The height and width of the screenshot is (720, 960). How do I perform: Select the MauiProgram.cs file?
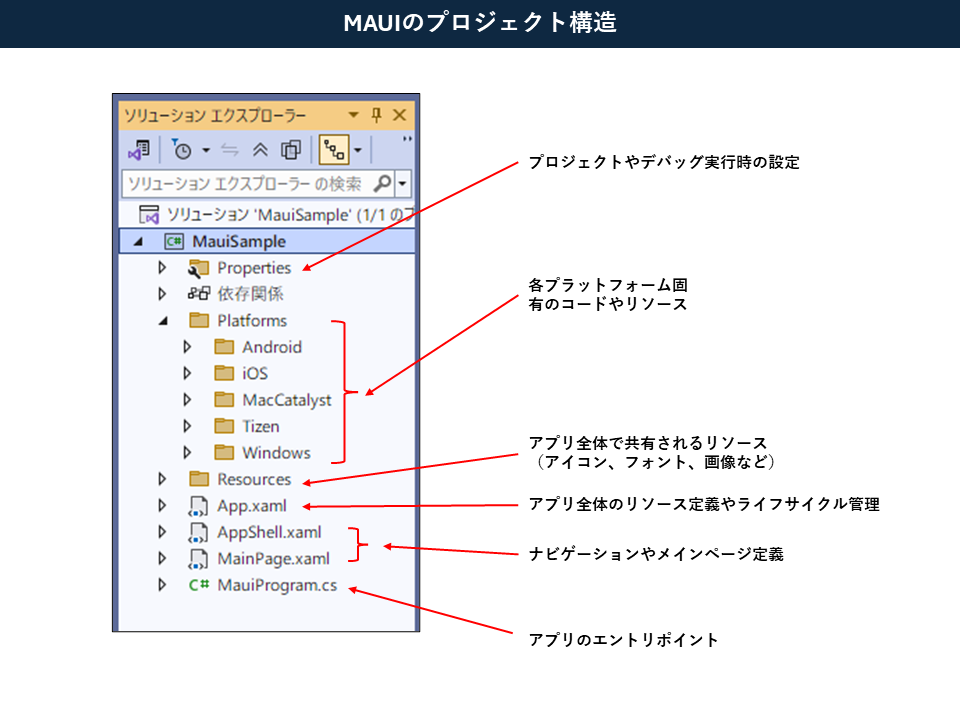tap(277, 585)
